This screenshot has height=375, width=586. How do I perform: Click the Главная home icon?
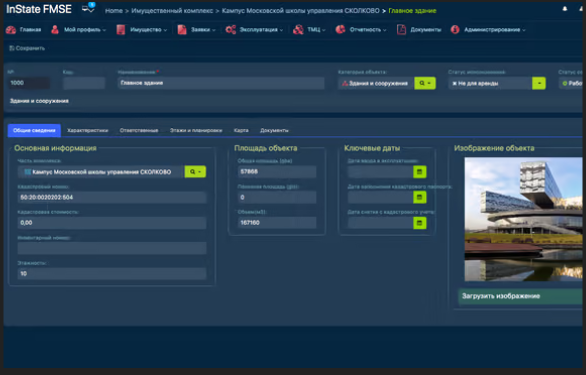11,30
